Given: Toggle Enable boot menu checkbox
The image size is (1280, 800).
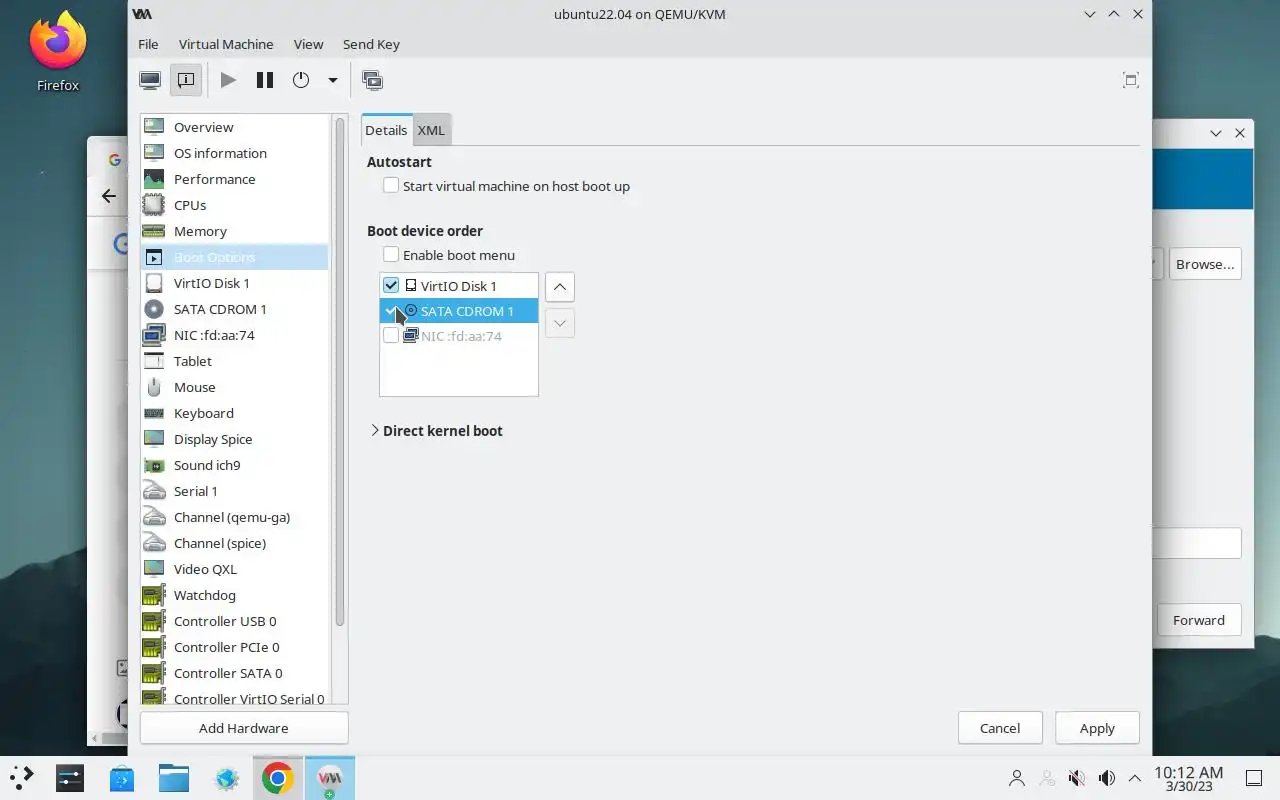Looking at the screenshot, I should [x=391, y=255].
